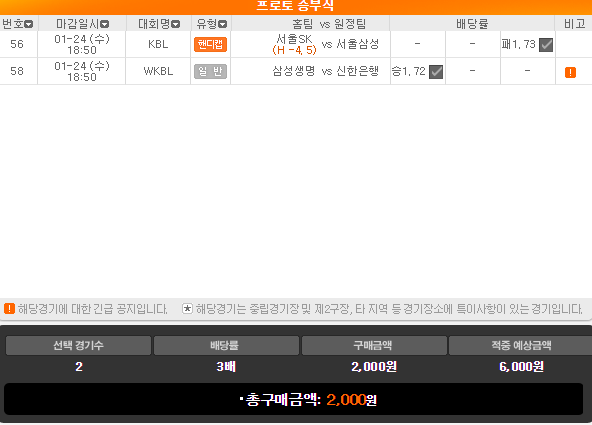592x425 pixels.
Task: Click handicap value H -4.5
Action: 294,50
